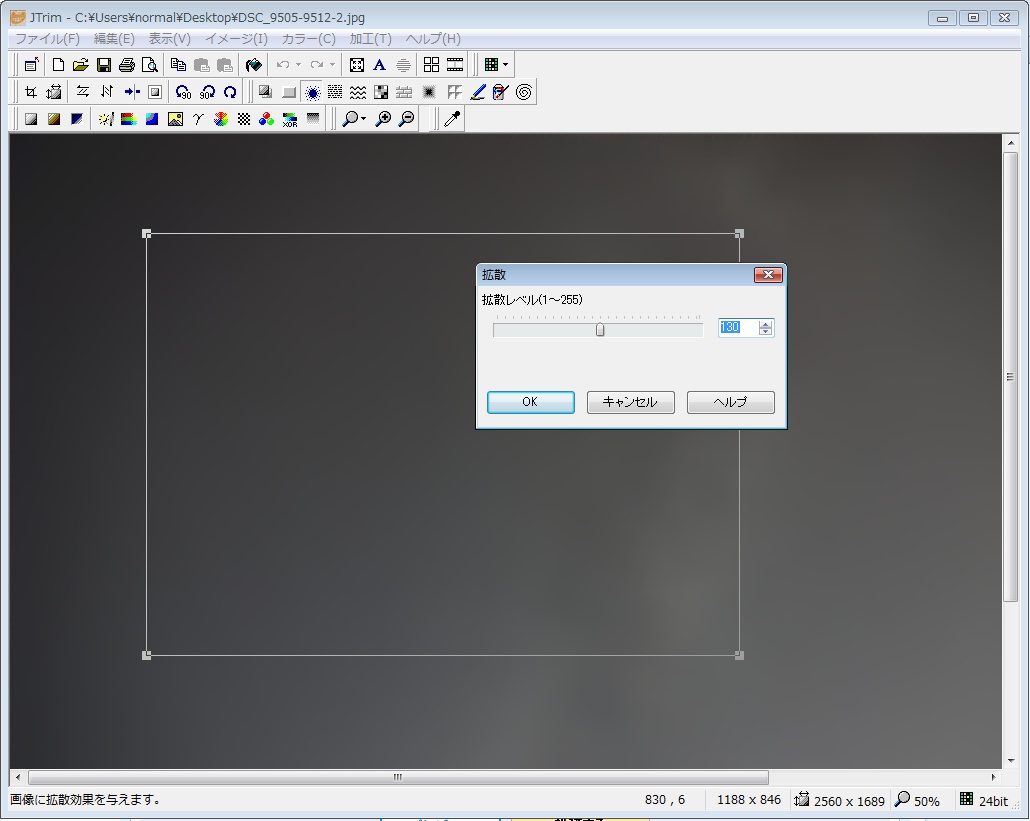Click the arbitrary rotation icon
This screenshot has height=821, width=1030.
pyautogui.click(x=230, y=92)
